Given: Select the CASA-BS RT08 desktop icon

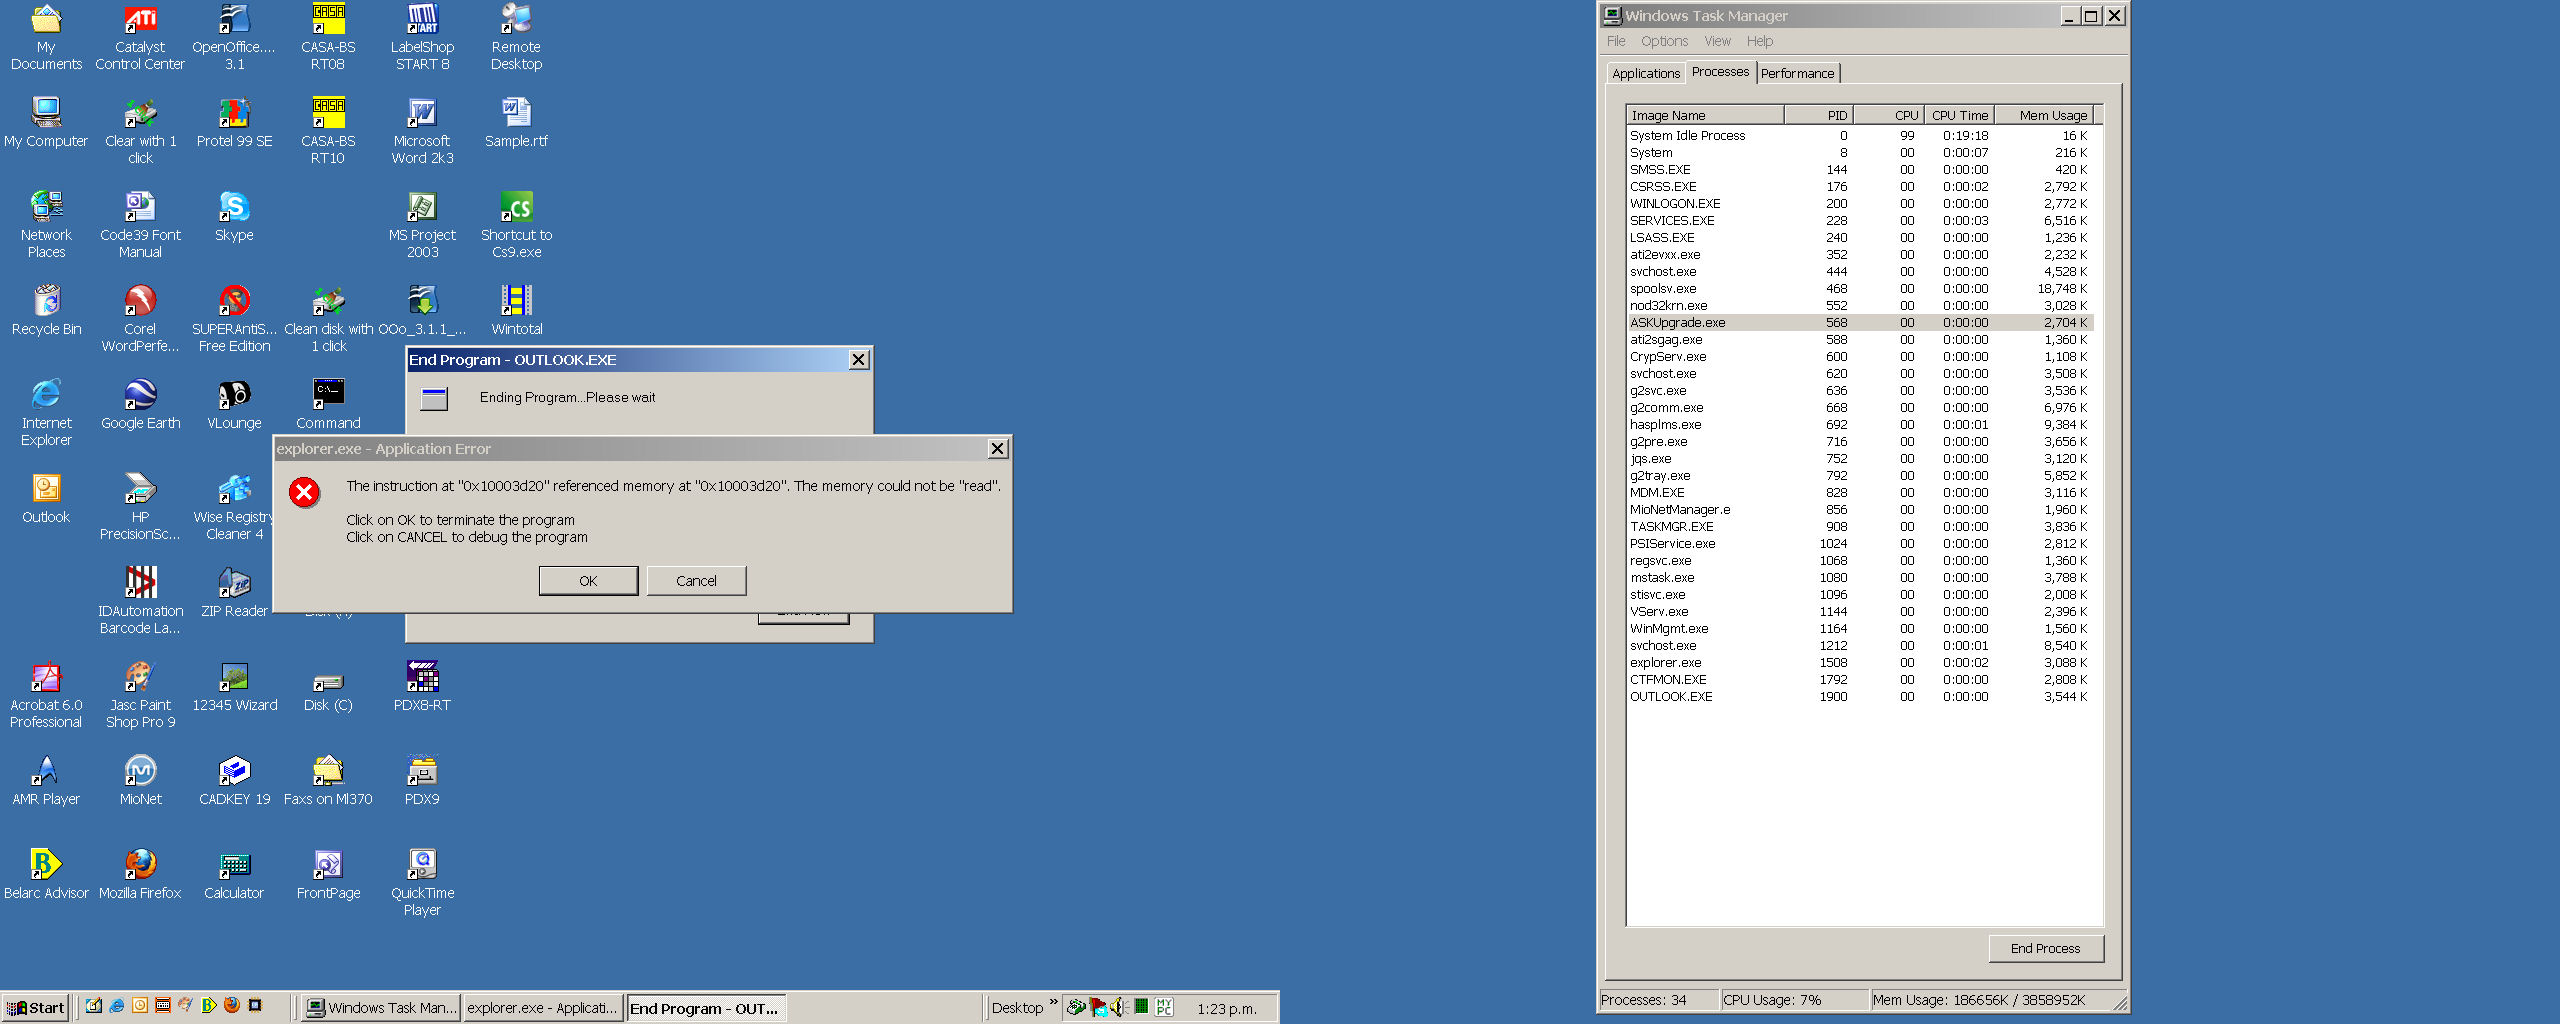Looking at the screenshot, I should pyautogui.click(x=328, y=38).
